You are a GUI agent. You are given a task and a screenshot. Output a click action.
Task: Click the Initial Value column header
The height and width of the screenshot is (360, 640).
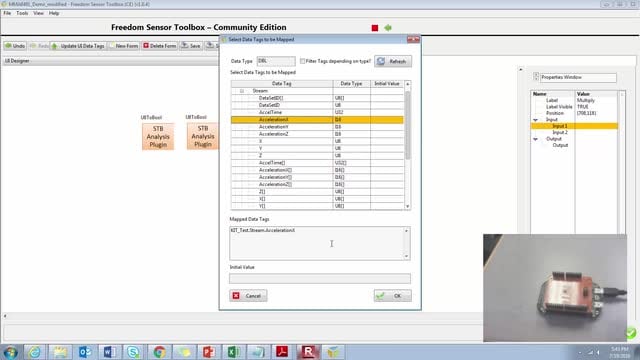point(387,84)
